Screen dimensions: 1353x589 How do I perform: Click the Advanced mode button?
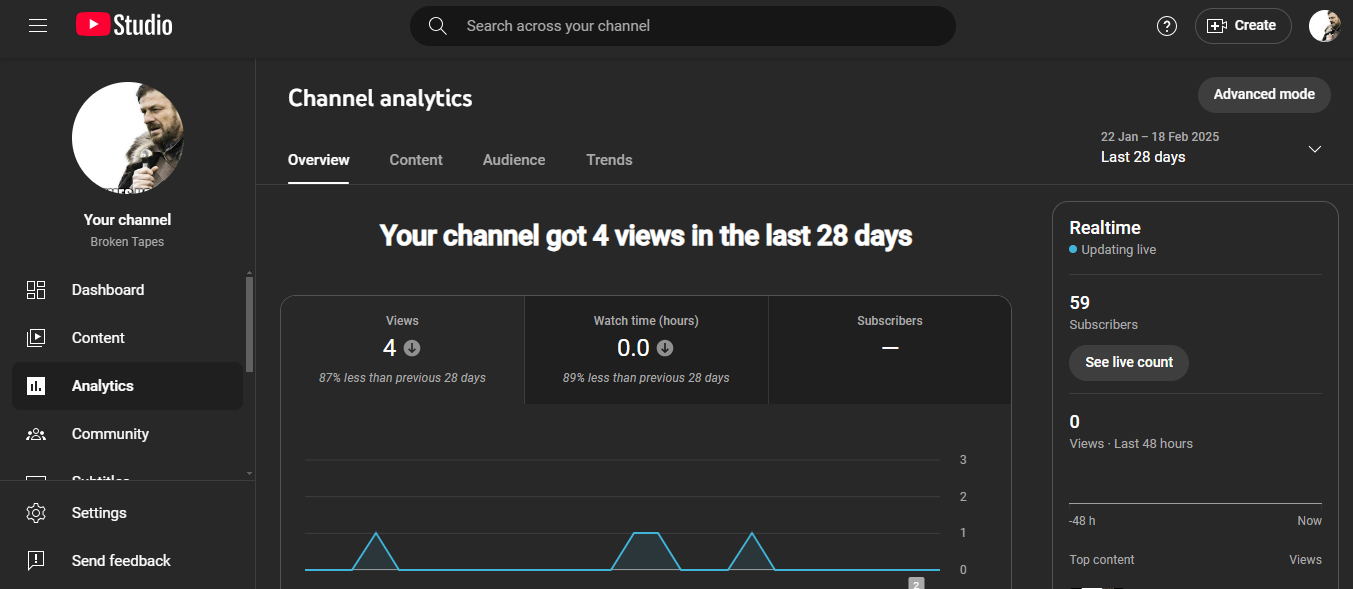click(x=1264, y=95)
